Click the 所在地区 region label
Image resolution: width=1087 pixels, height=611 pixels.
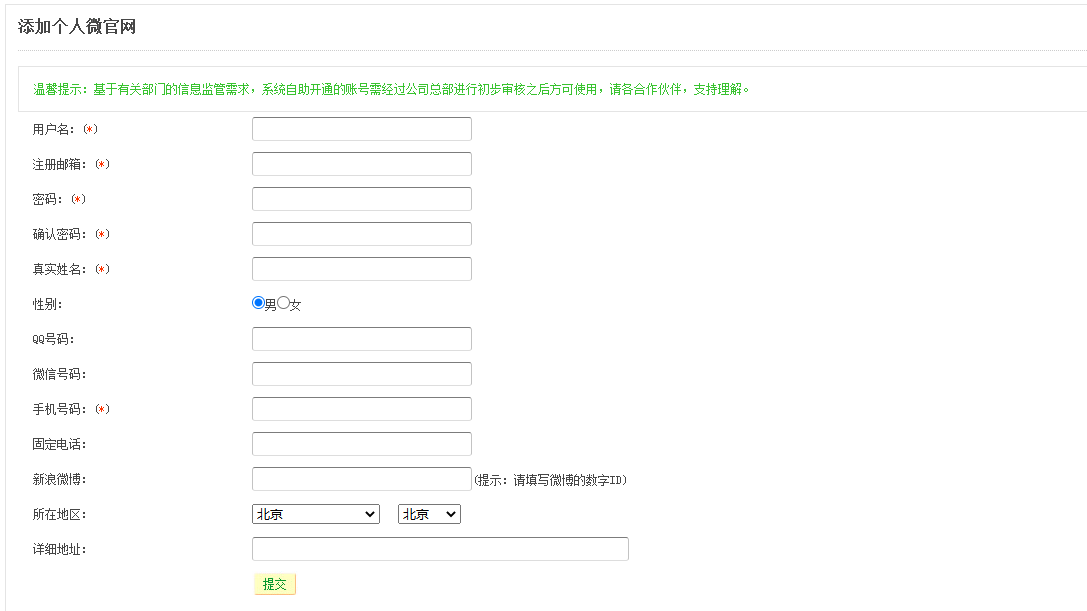60,514
